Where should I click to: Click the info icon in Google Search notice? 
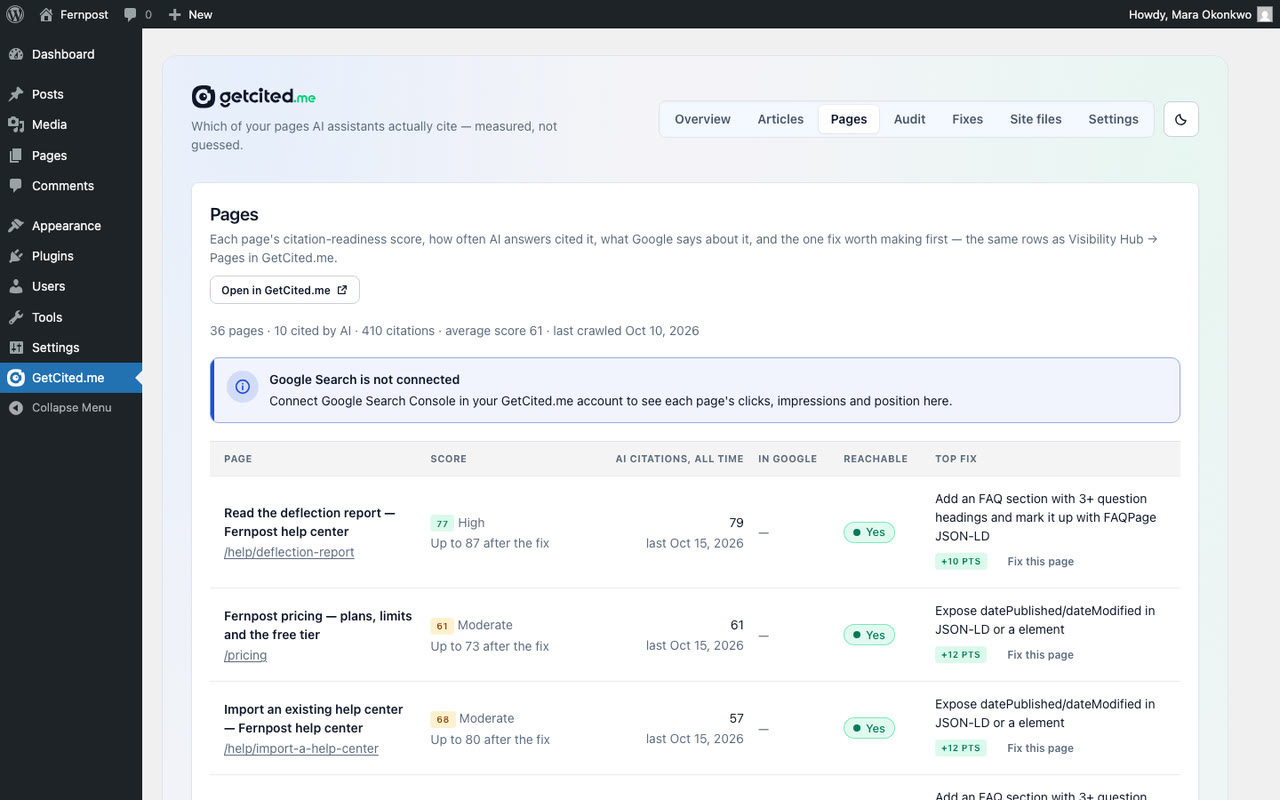[x=242, y=387]
